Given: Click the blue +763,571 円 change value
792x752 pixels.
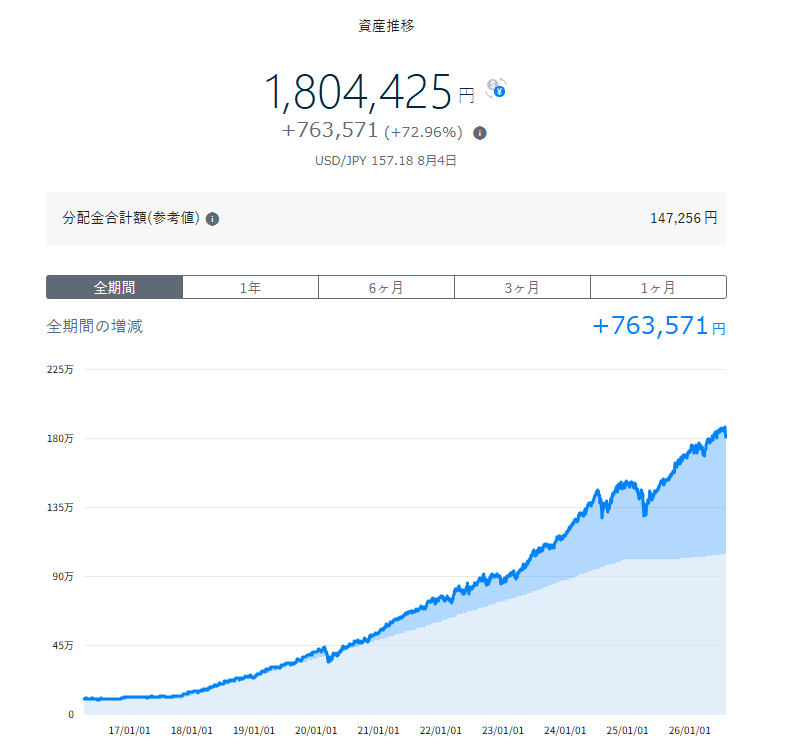Looking at the screenshot, I should (659, 326).
